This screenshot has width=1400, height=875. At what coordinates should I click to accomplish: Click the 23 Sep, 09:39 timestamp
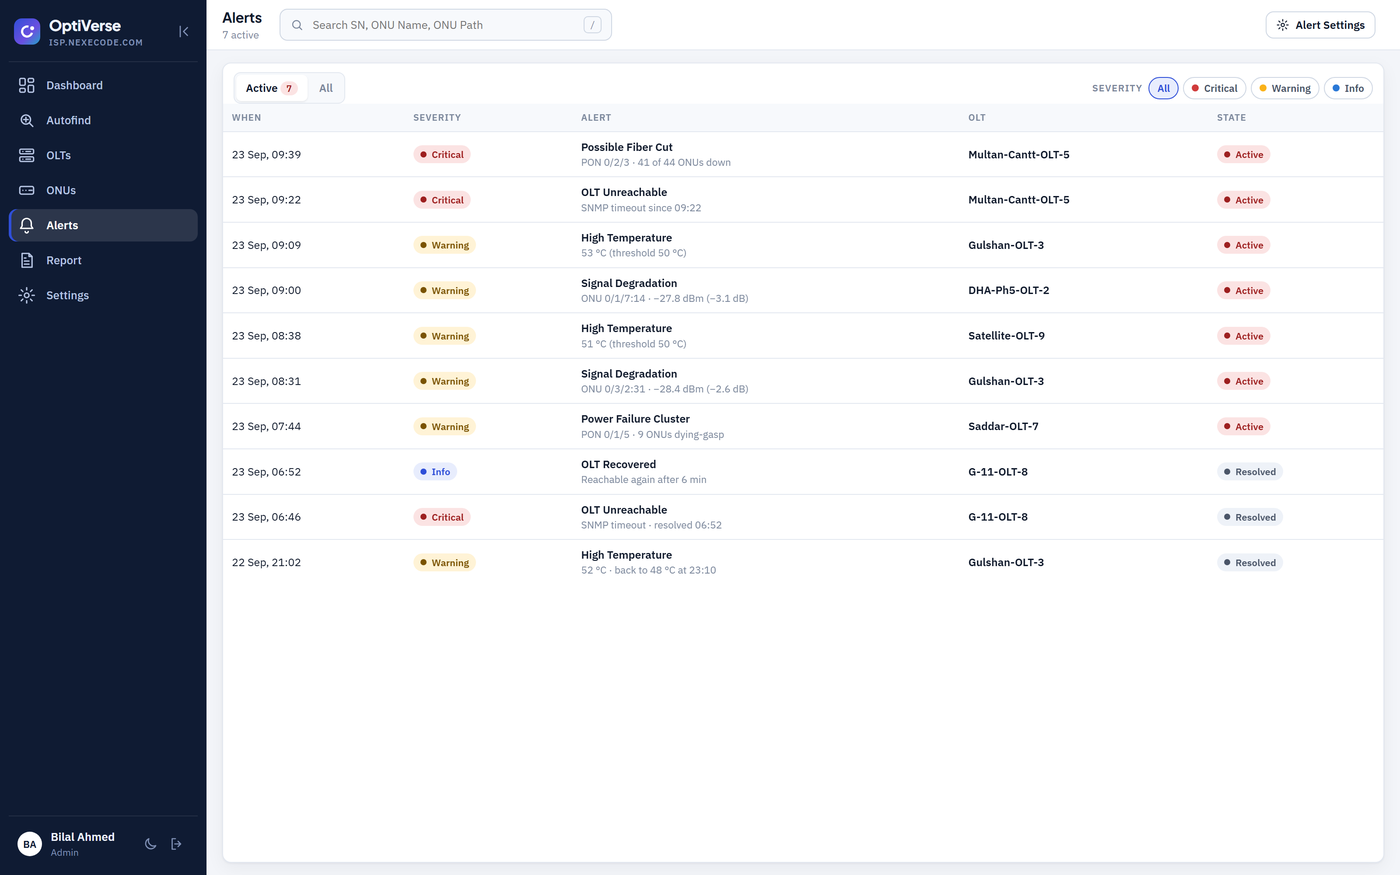tap(267, 155)
